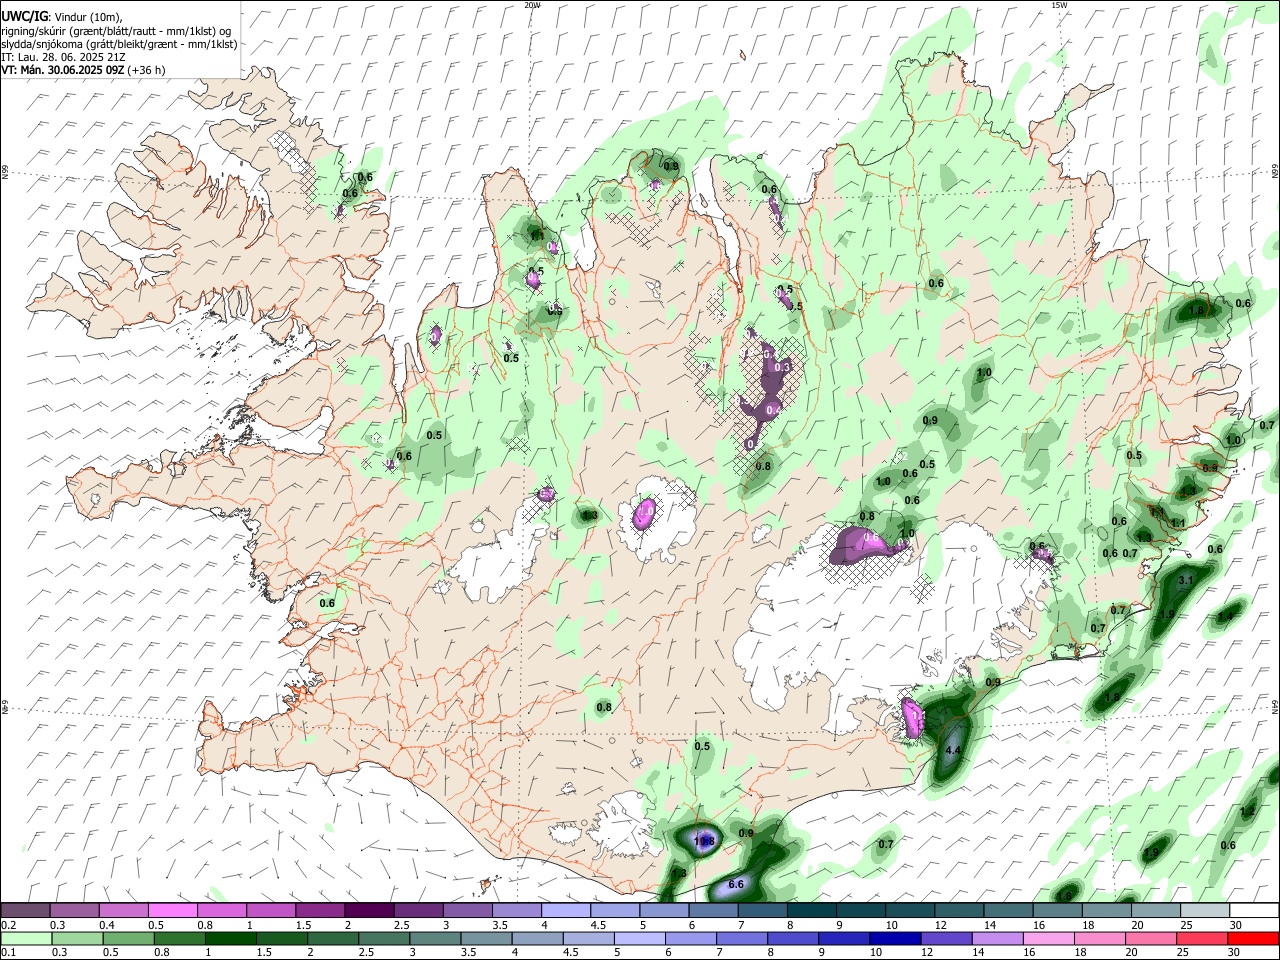The height and width of the screenshot is (960, 1280).
Task: Select the 0.1 legend scale label
Action: coord(8,953)
